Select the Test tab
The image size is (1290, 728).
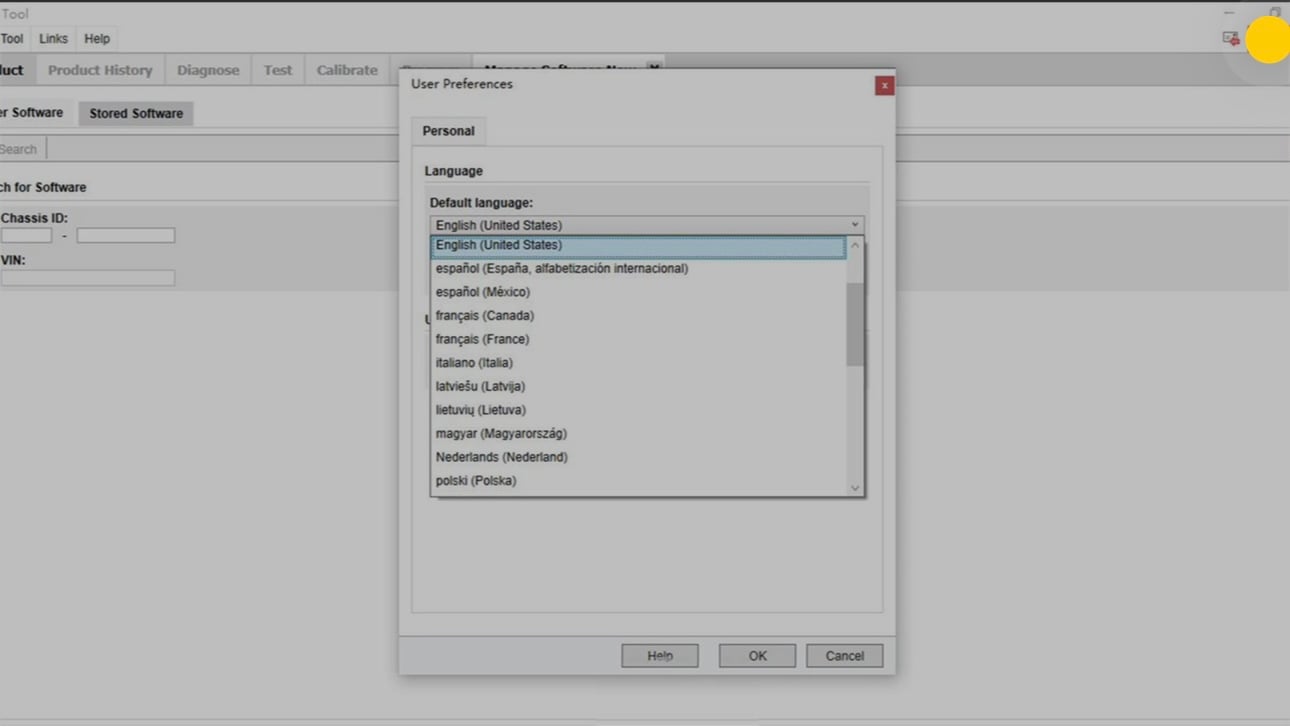tap(278, 70)
